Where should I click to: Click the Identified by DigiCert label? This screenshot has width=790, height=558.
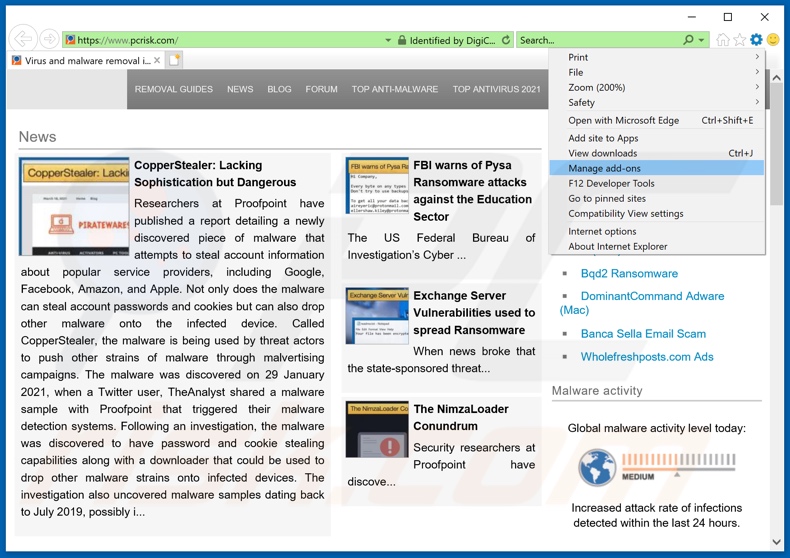click(452, 40)
